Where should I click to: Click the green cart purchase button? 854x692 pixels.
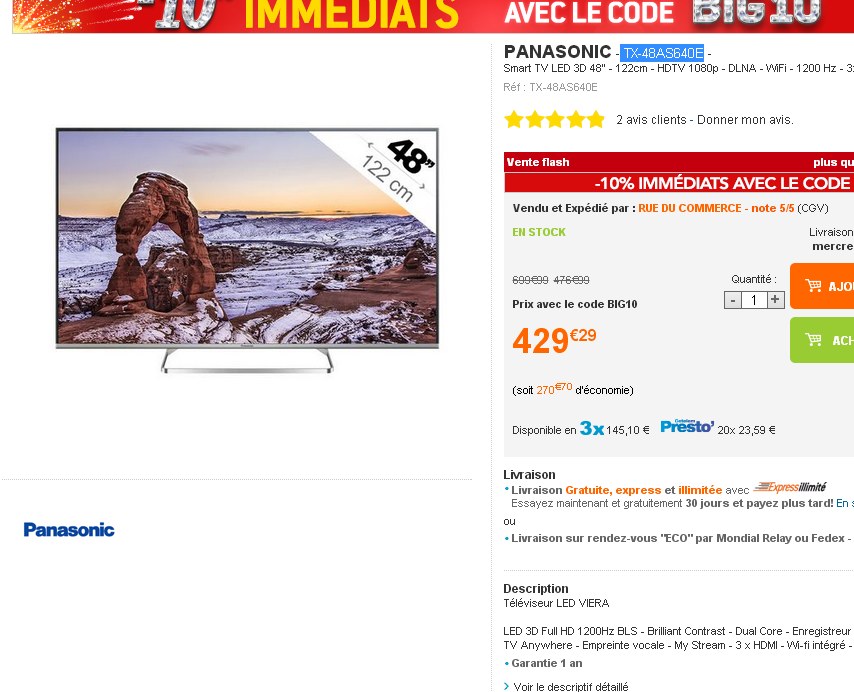[x=822, y=340]
